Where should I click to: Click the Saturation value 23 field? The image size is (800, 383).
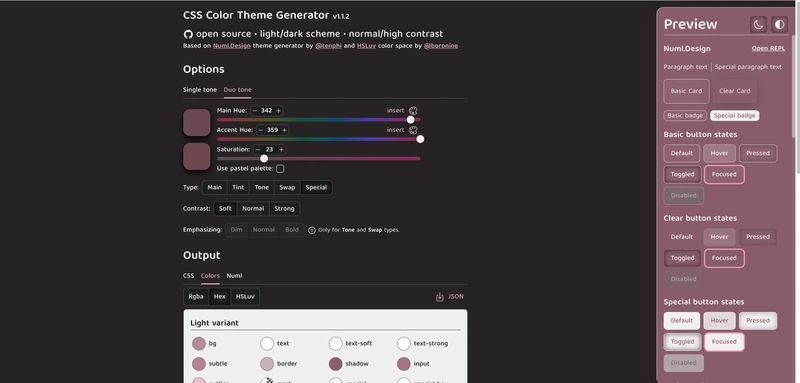click(x=269, y=149)
